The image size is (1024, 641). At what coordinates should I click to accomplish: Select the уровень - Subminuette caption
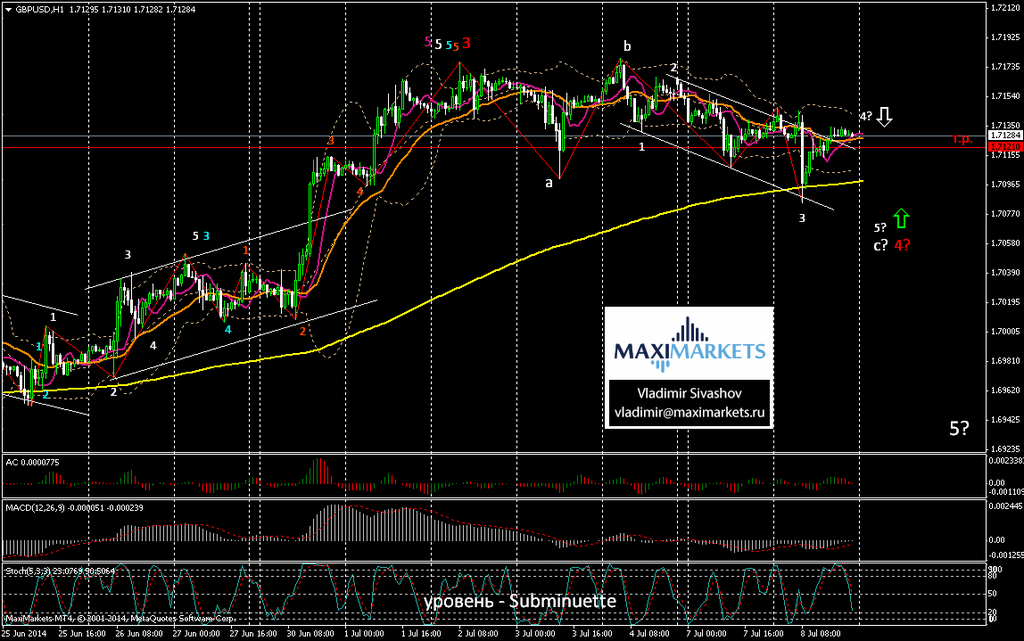click(520, 601)
